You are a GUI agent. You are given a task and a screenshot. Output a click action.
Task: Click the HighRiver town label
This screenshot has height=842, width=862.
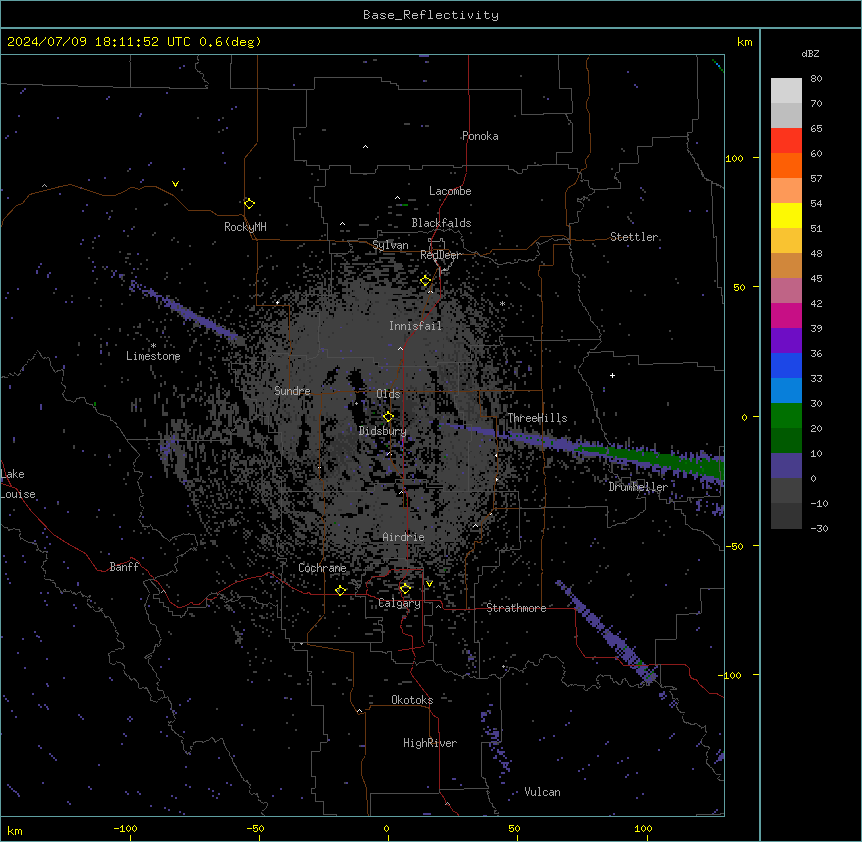[x=430, y=743]
